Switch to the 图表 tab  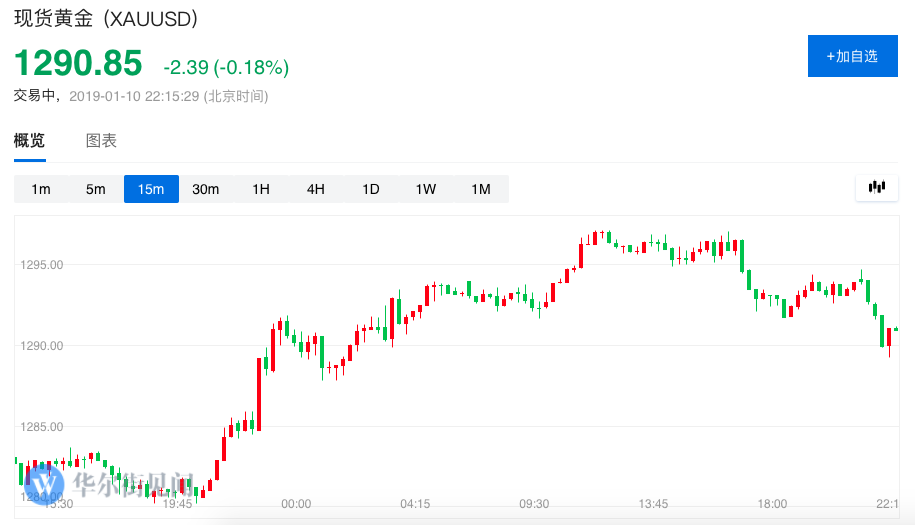(x=101, y=141)
